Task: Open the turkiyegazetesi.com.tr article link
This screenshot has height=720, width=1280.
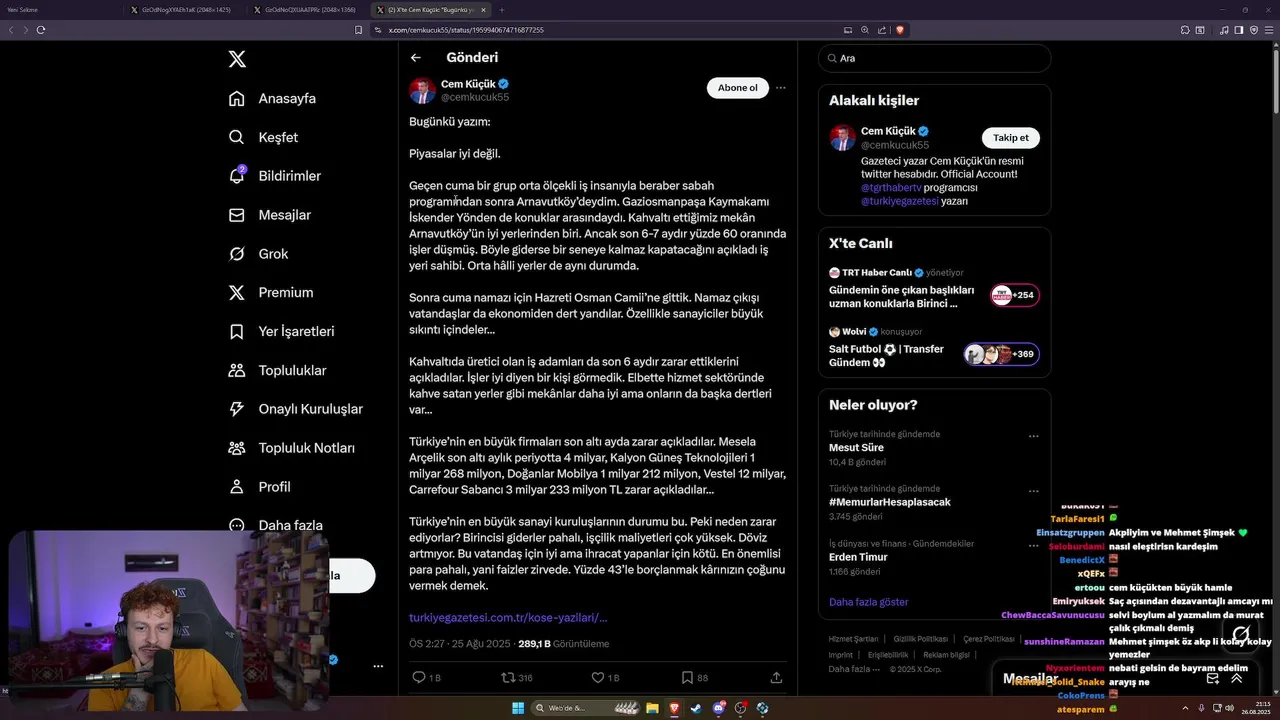Action: coord(508,618)
